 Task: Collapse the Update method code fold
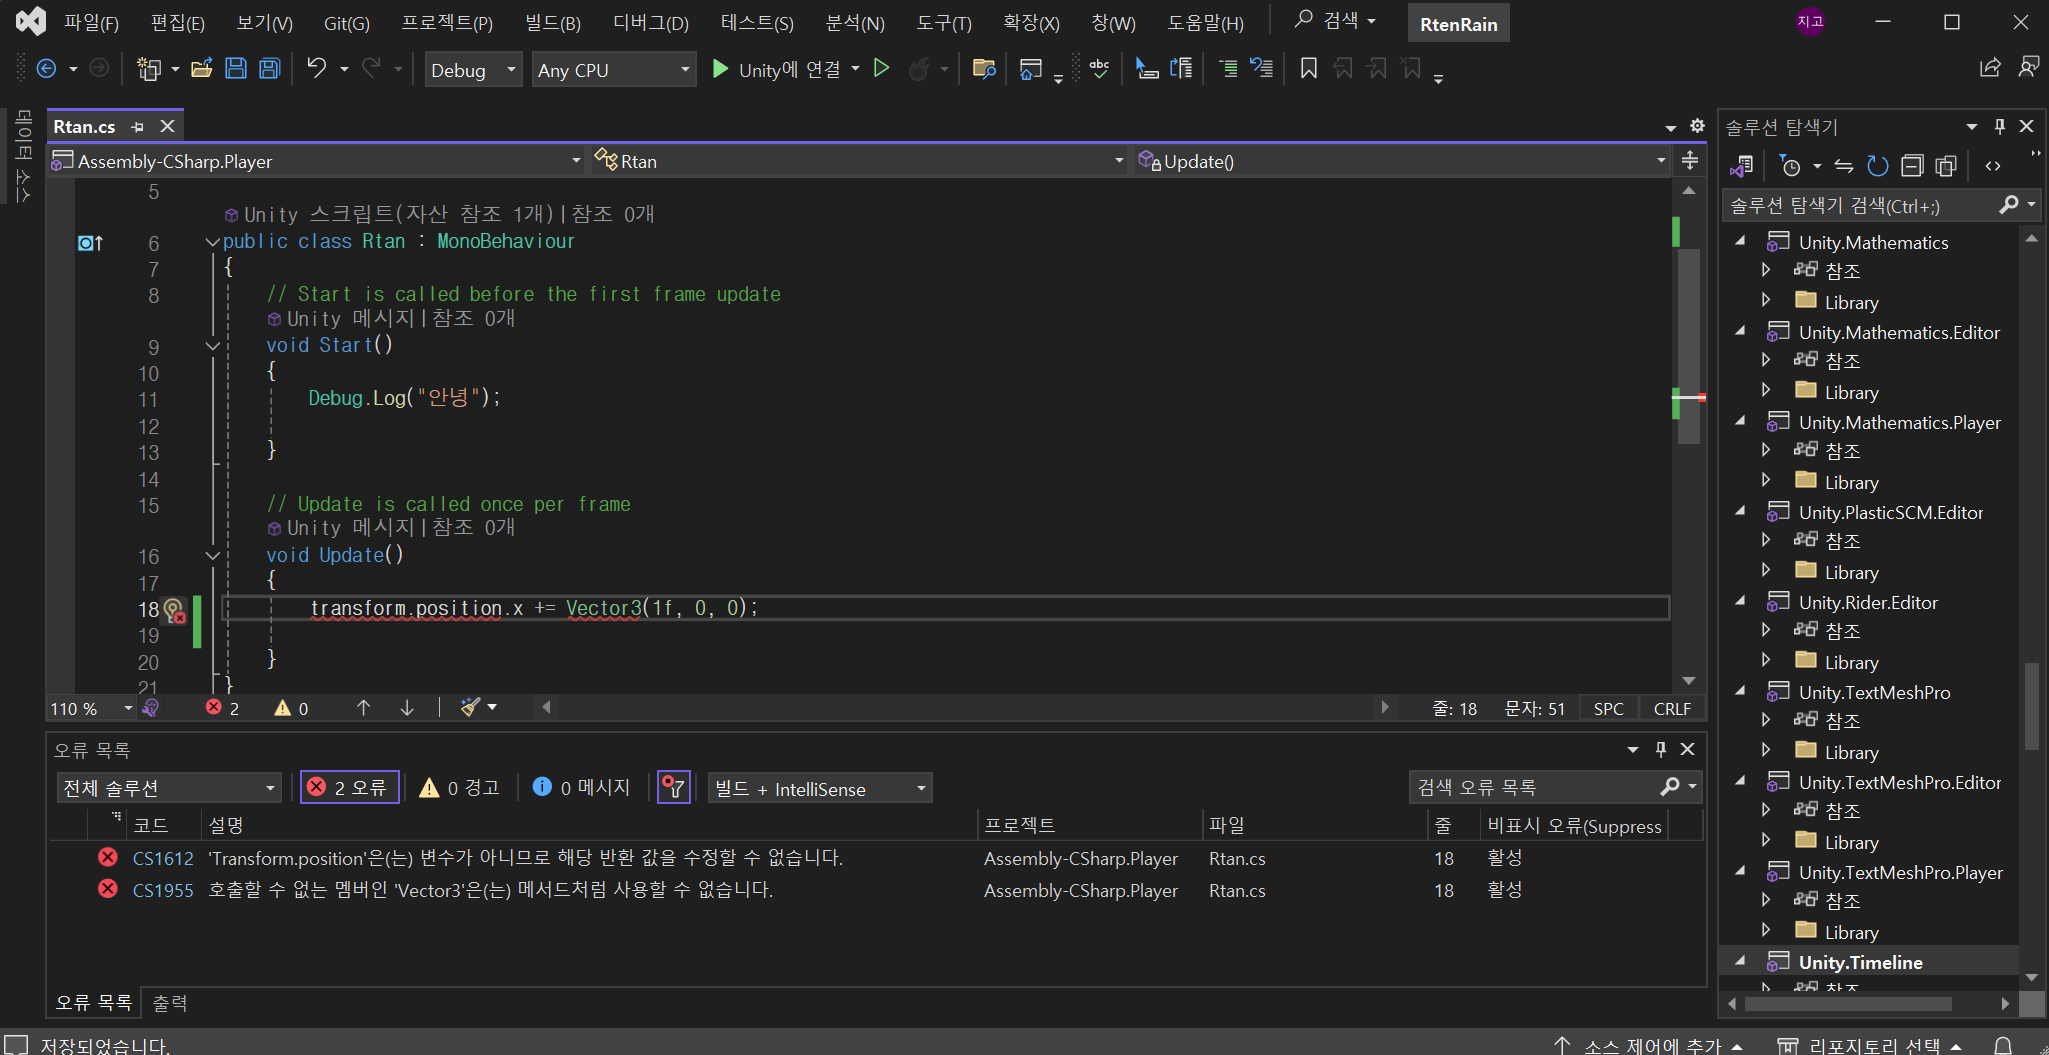[212, 555]
